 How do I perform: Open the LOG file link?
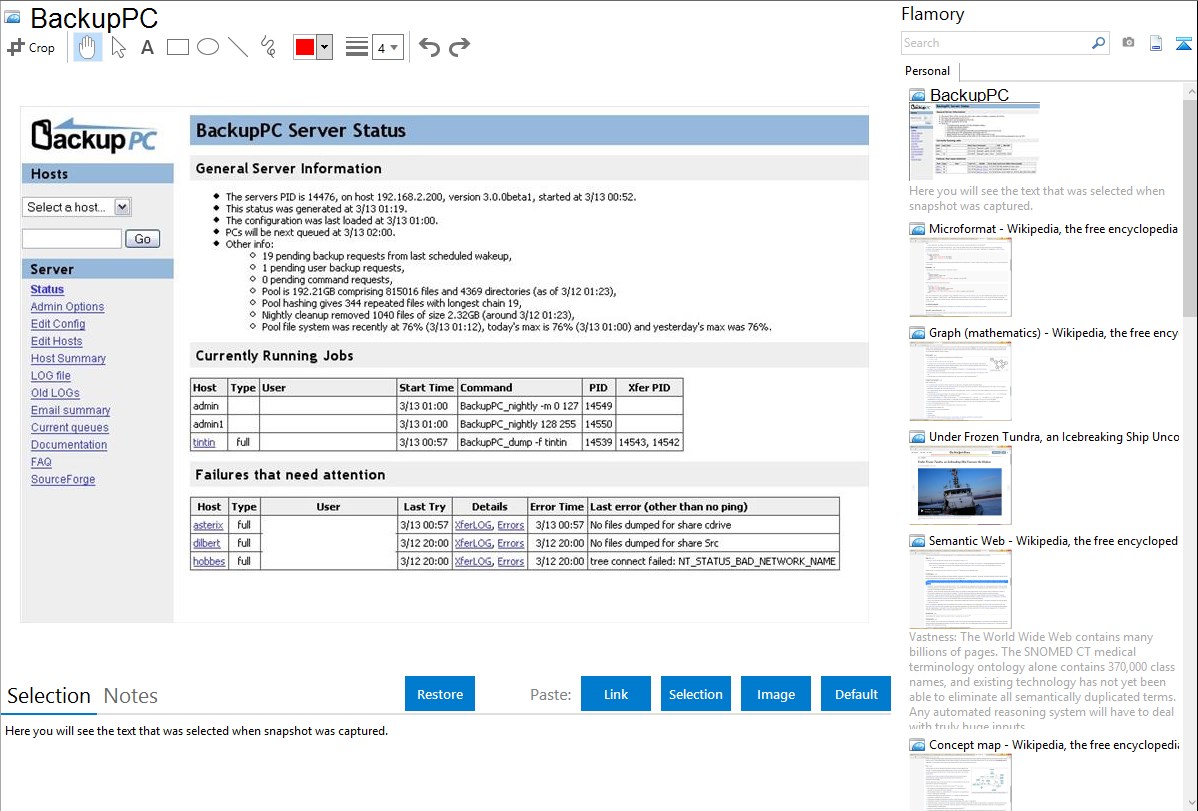coord(50,376)
